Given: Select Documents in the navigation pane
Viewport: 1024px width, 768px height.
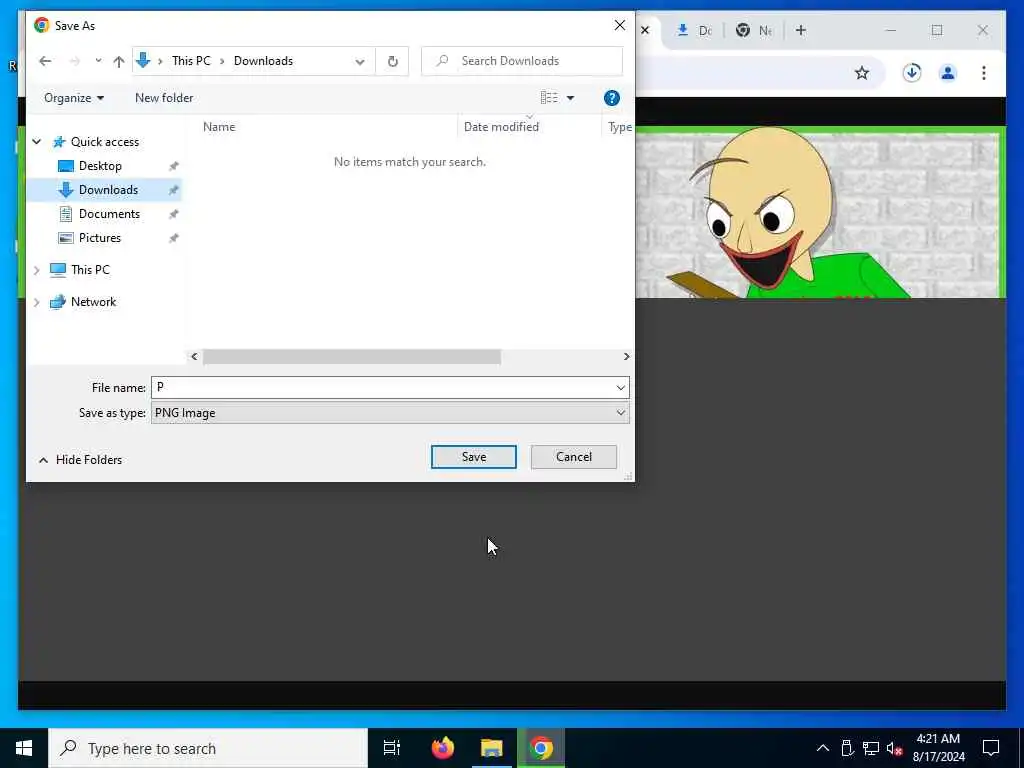Looking at the screenshot, I should click(x=109, y=214).
